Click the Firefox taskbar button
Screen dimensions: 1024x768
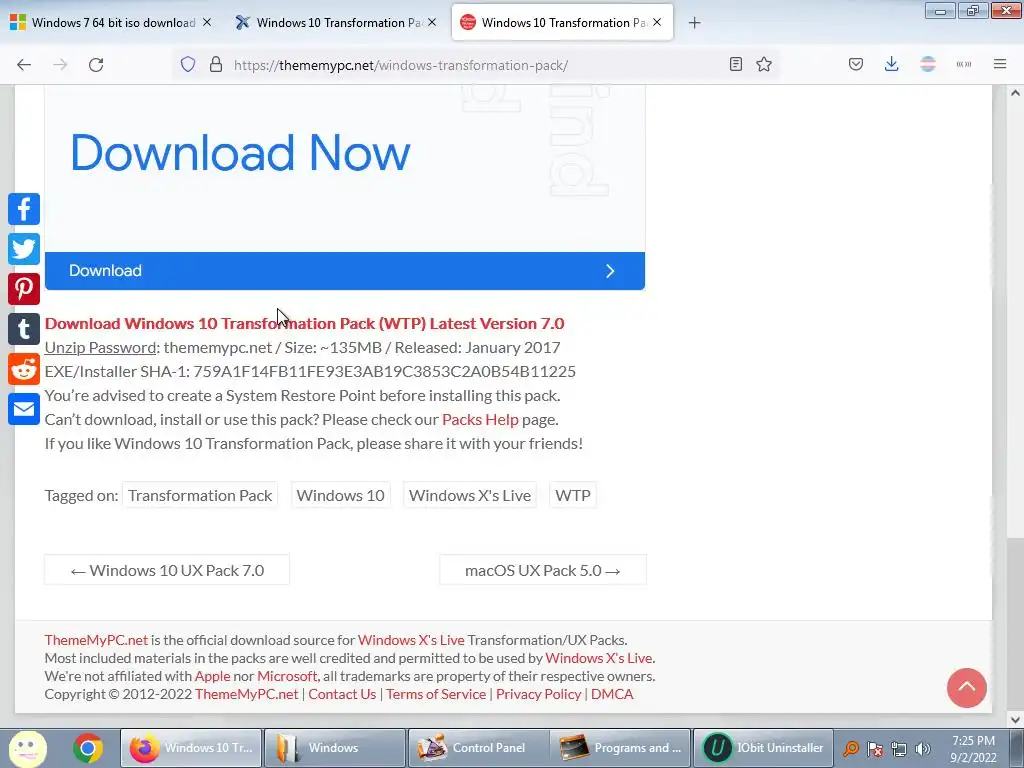click(191, 748)
